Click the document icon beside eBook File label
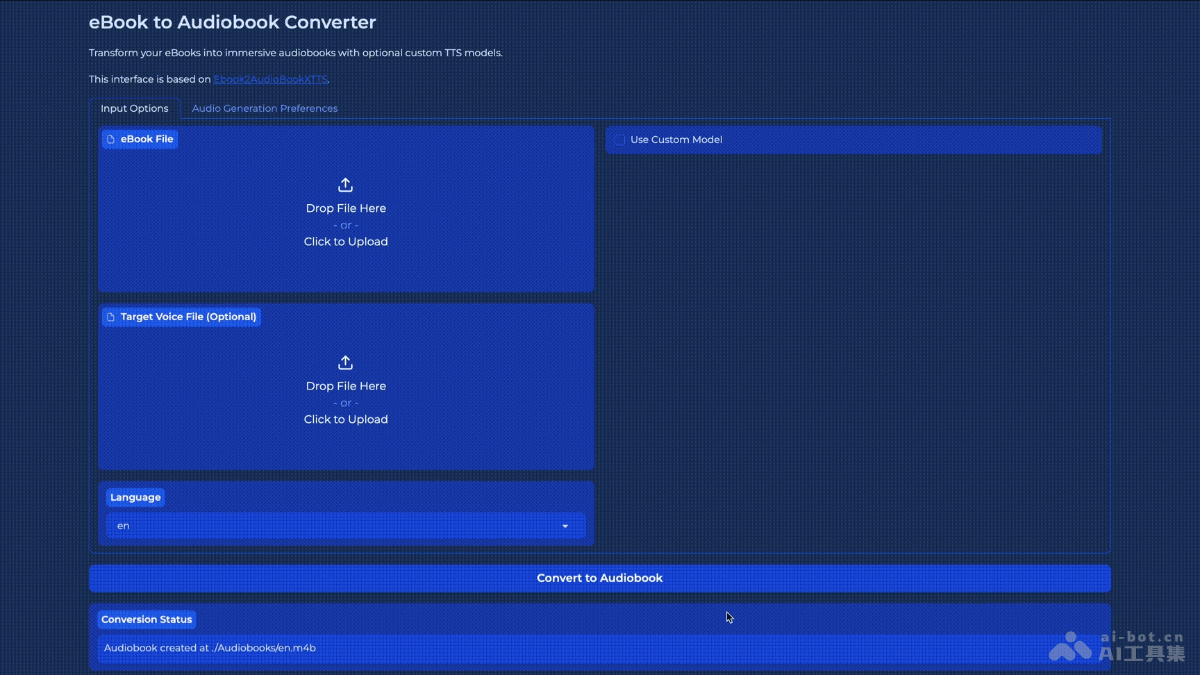Image resolution: width=1200 pixels, height=675 pixels. [x=111, y=140]
